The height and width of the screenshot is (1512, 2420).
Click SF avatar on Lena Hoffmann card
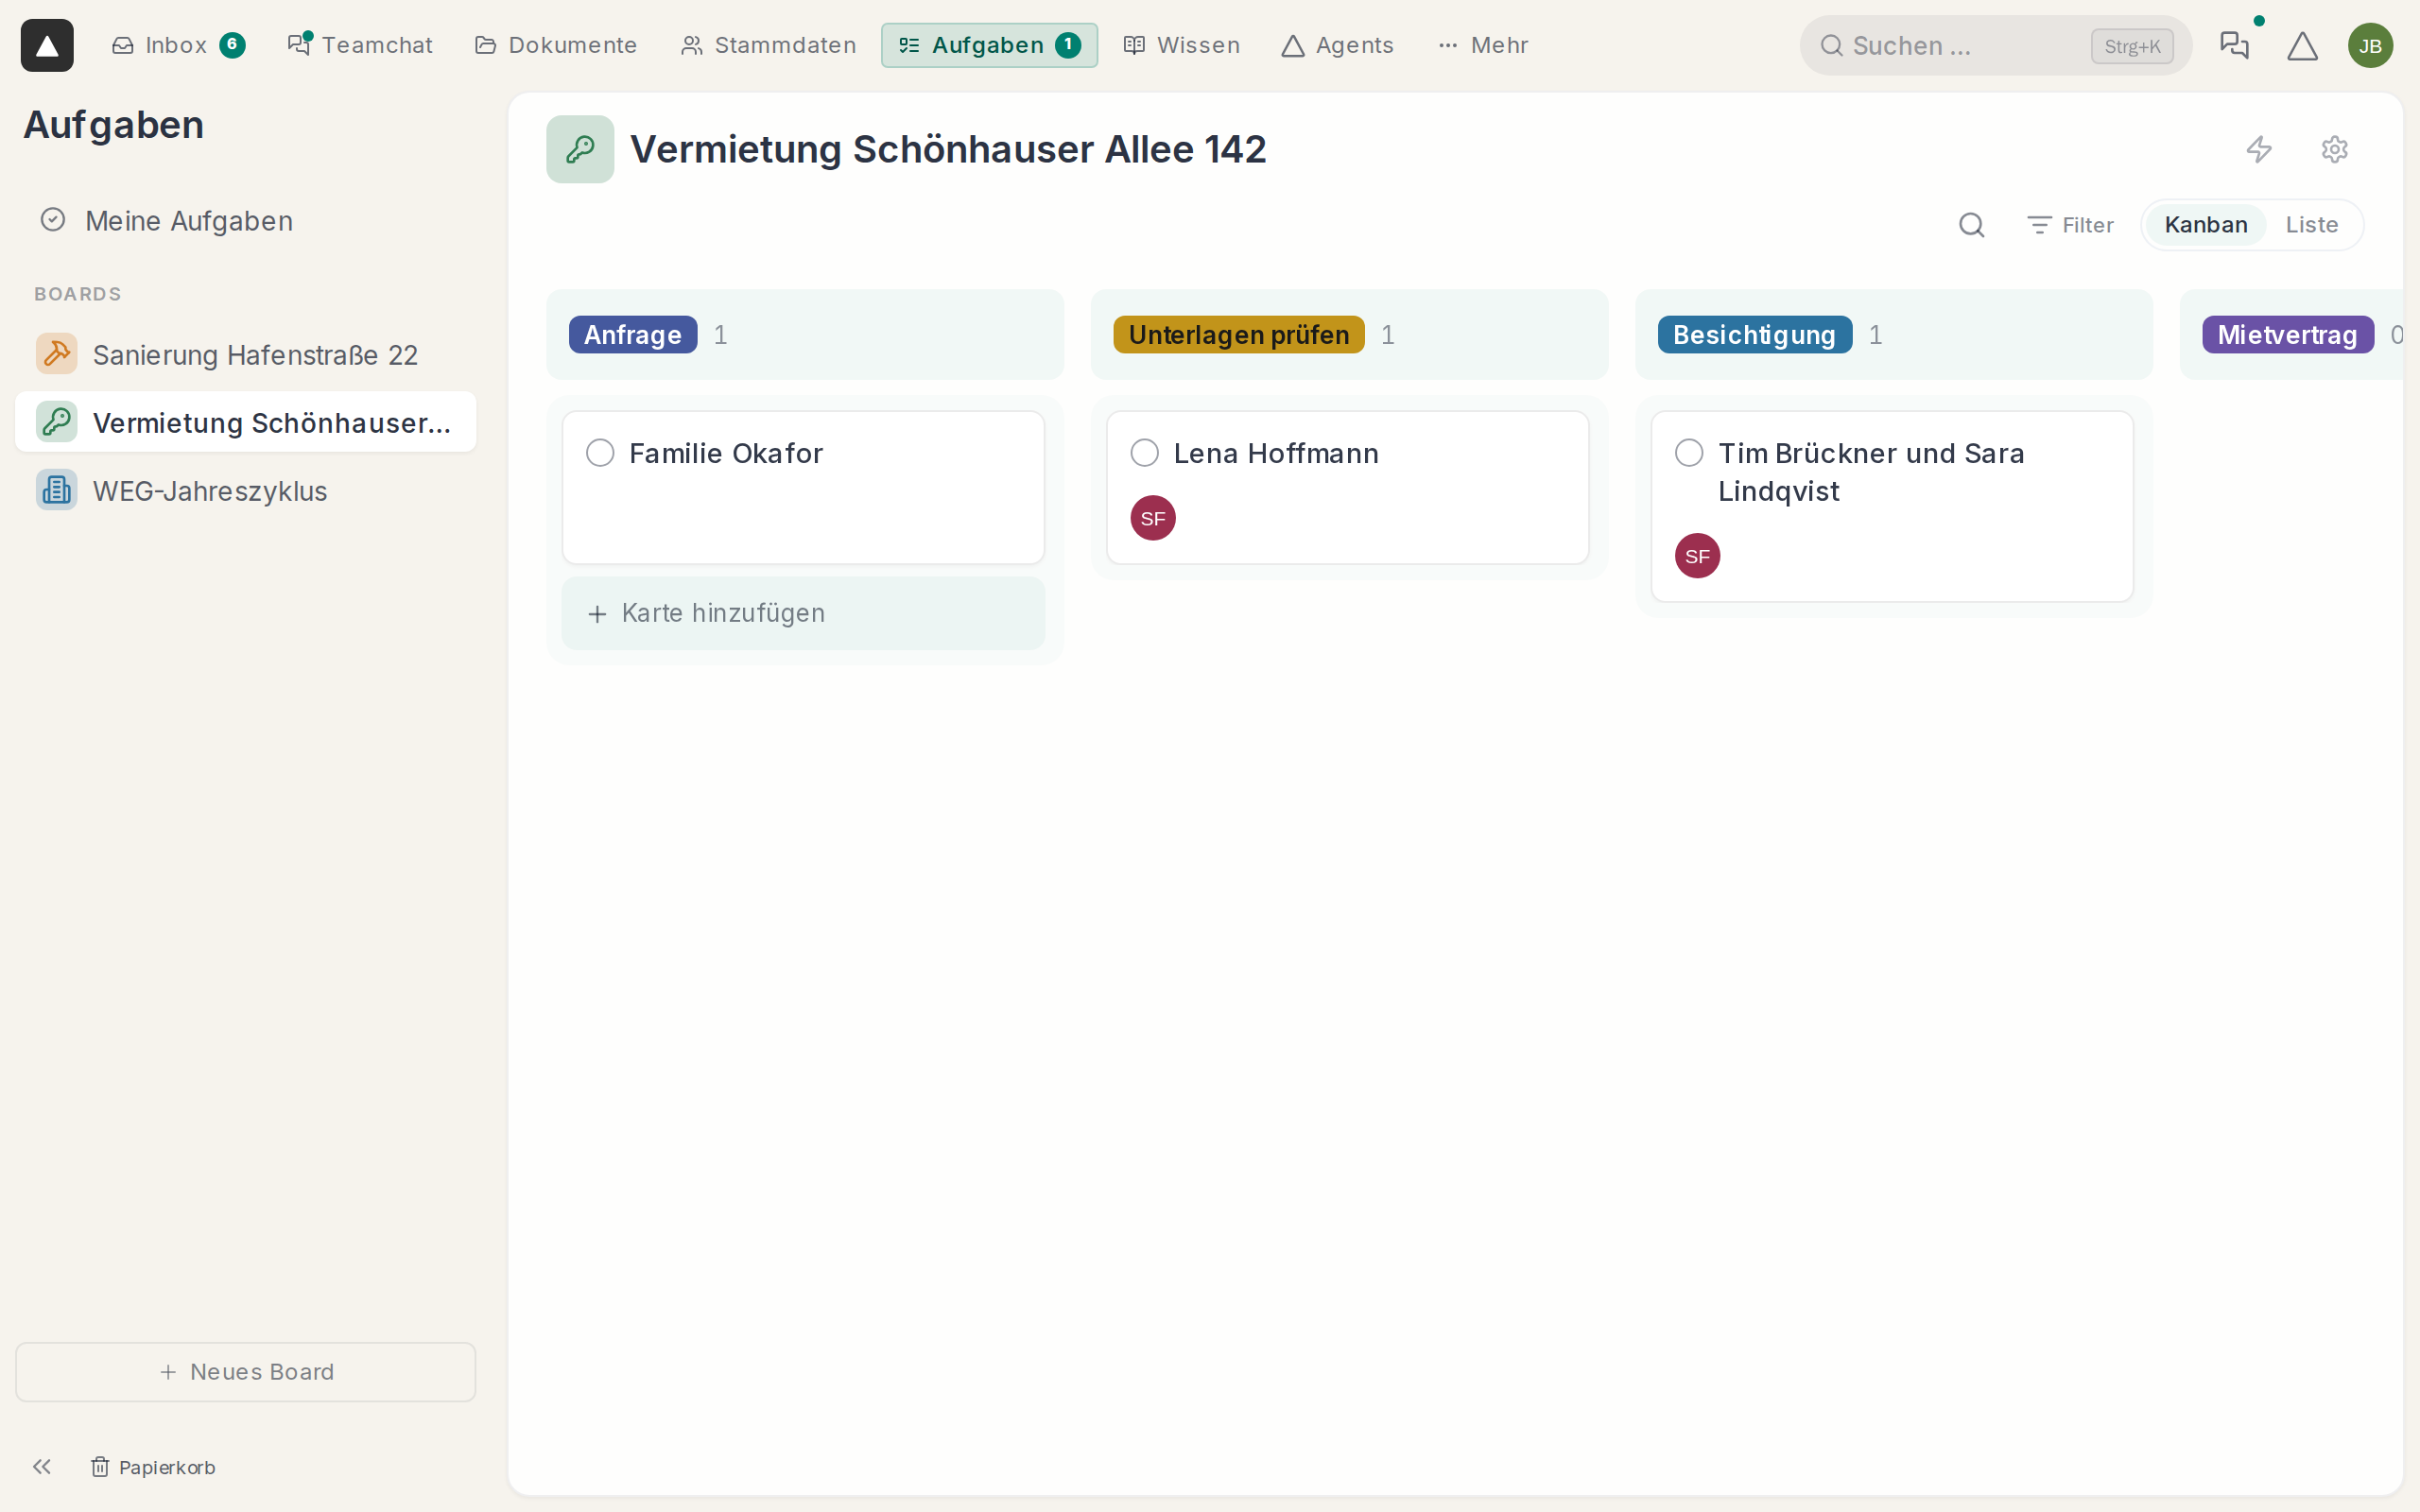pyautogui.click(x=1152, y=518)
